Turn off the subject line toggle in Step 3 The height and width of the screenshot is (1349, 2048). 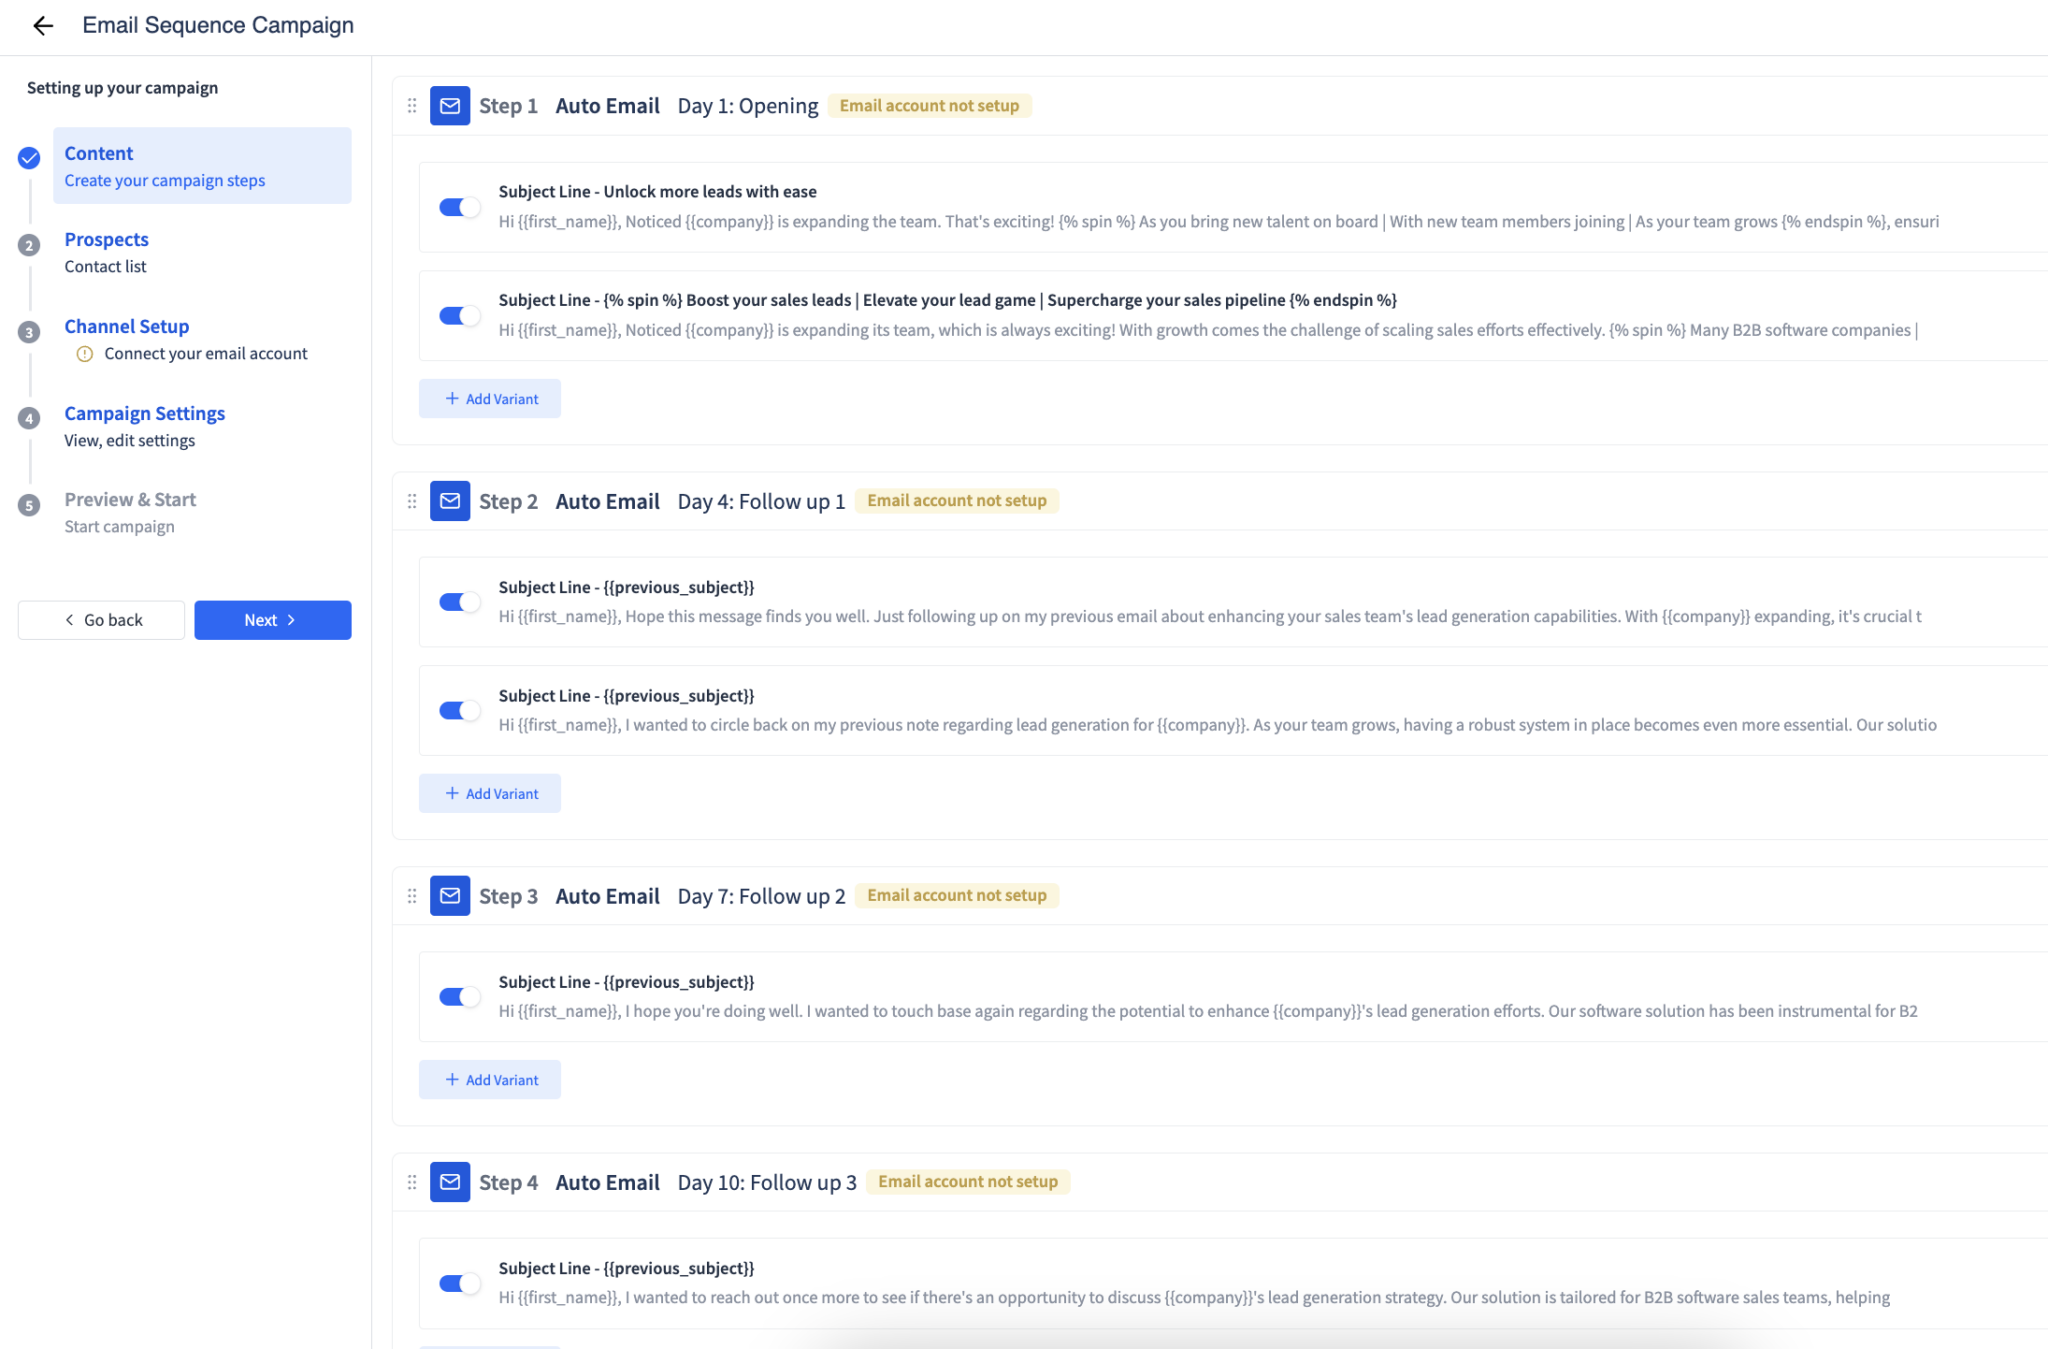459,997
